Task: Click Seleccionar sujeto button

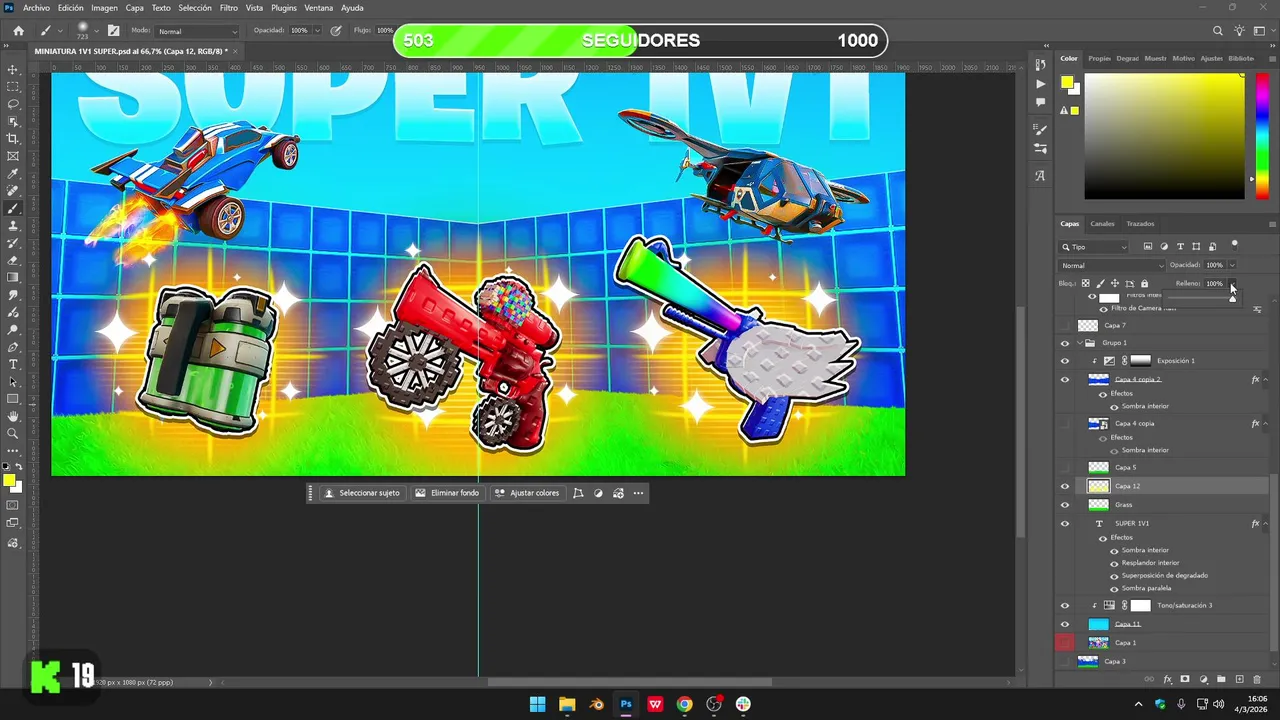Action: 361,493
